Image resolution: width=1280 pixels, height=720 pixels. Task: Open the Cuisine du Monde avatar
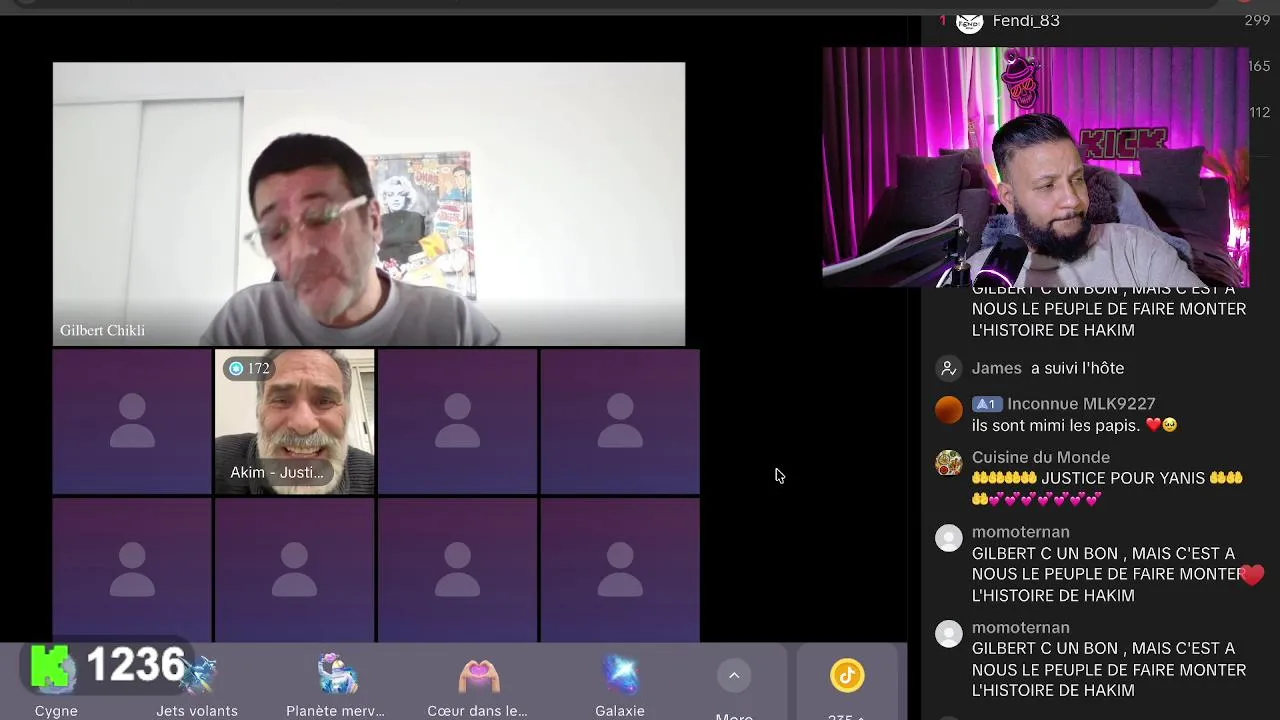coord(948,462)
